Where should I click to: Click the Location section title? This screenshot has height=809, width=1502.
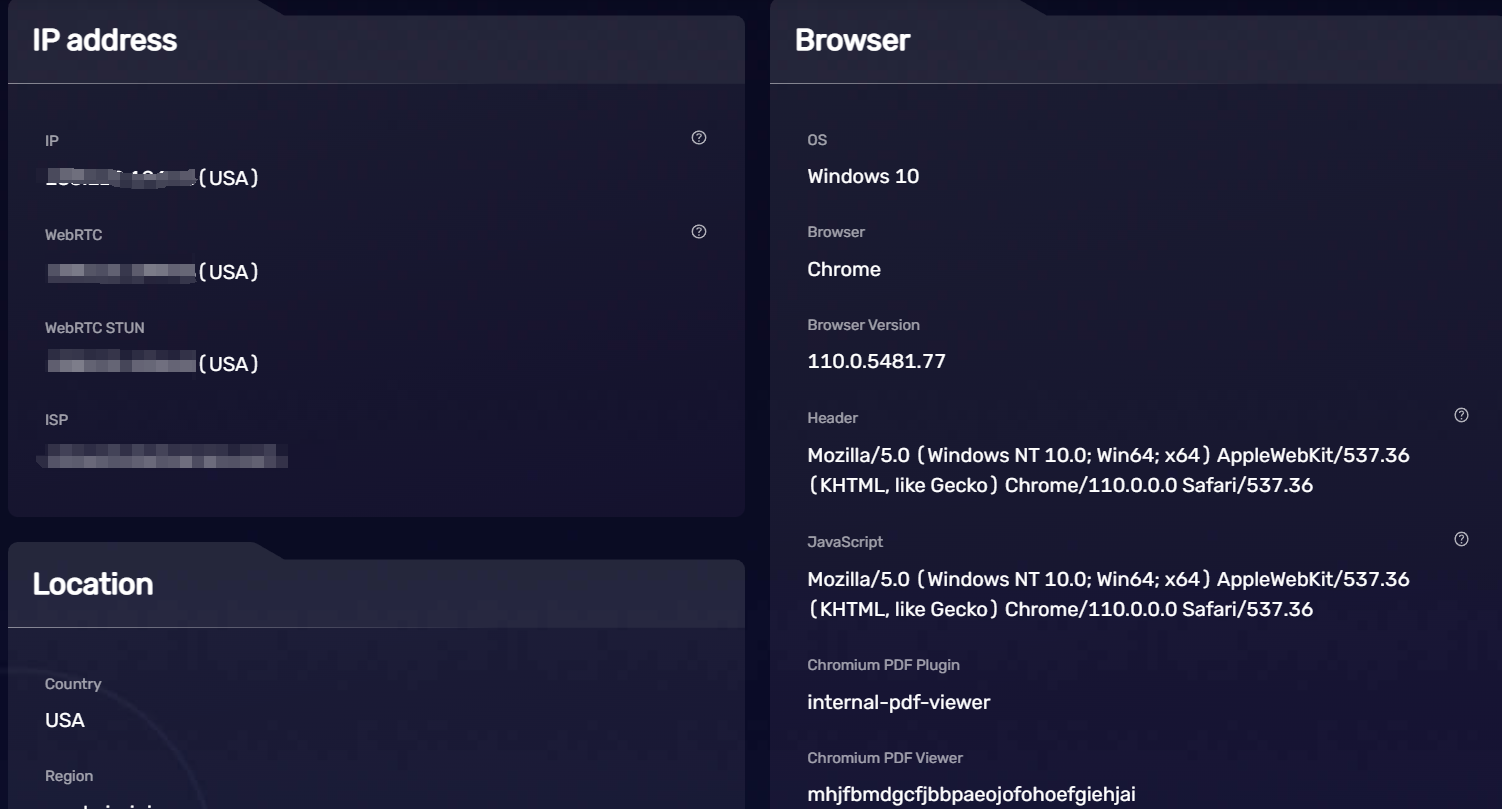click(92, 584)
